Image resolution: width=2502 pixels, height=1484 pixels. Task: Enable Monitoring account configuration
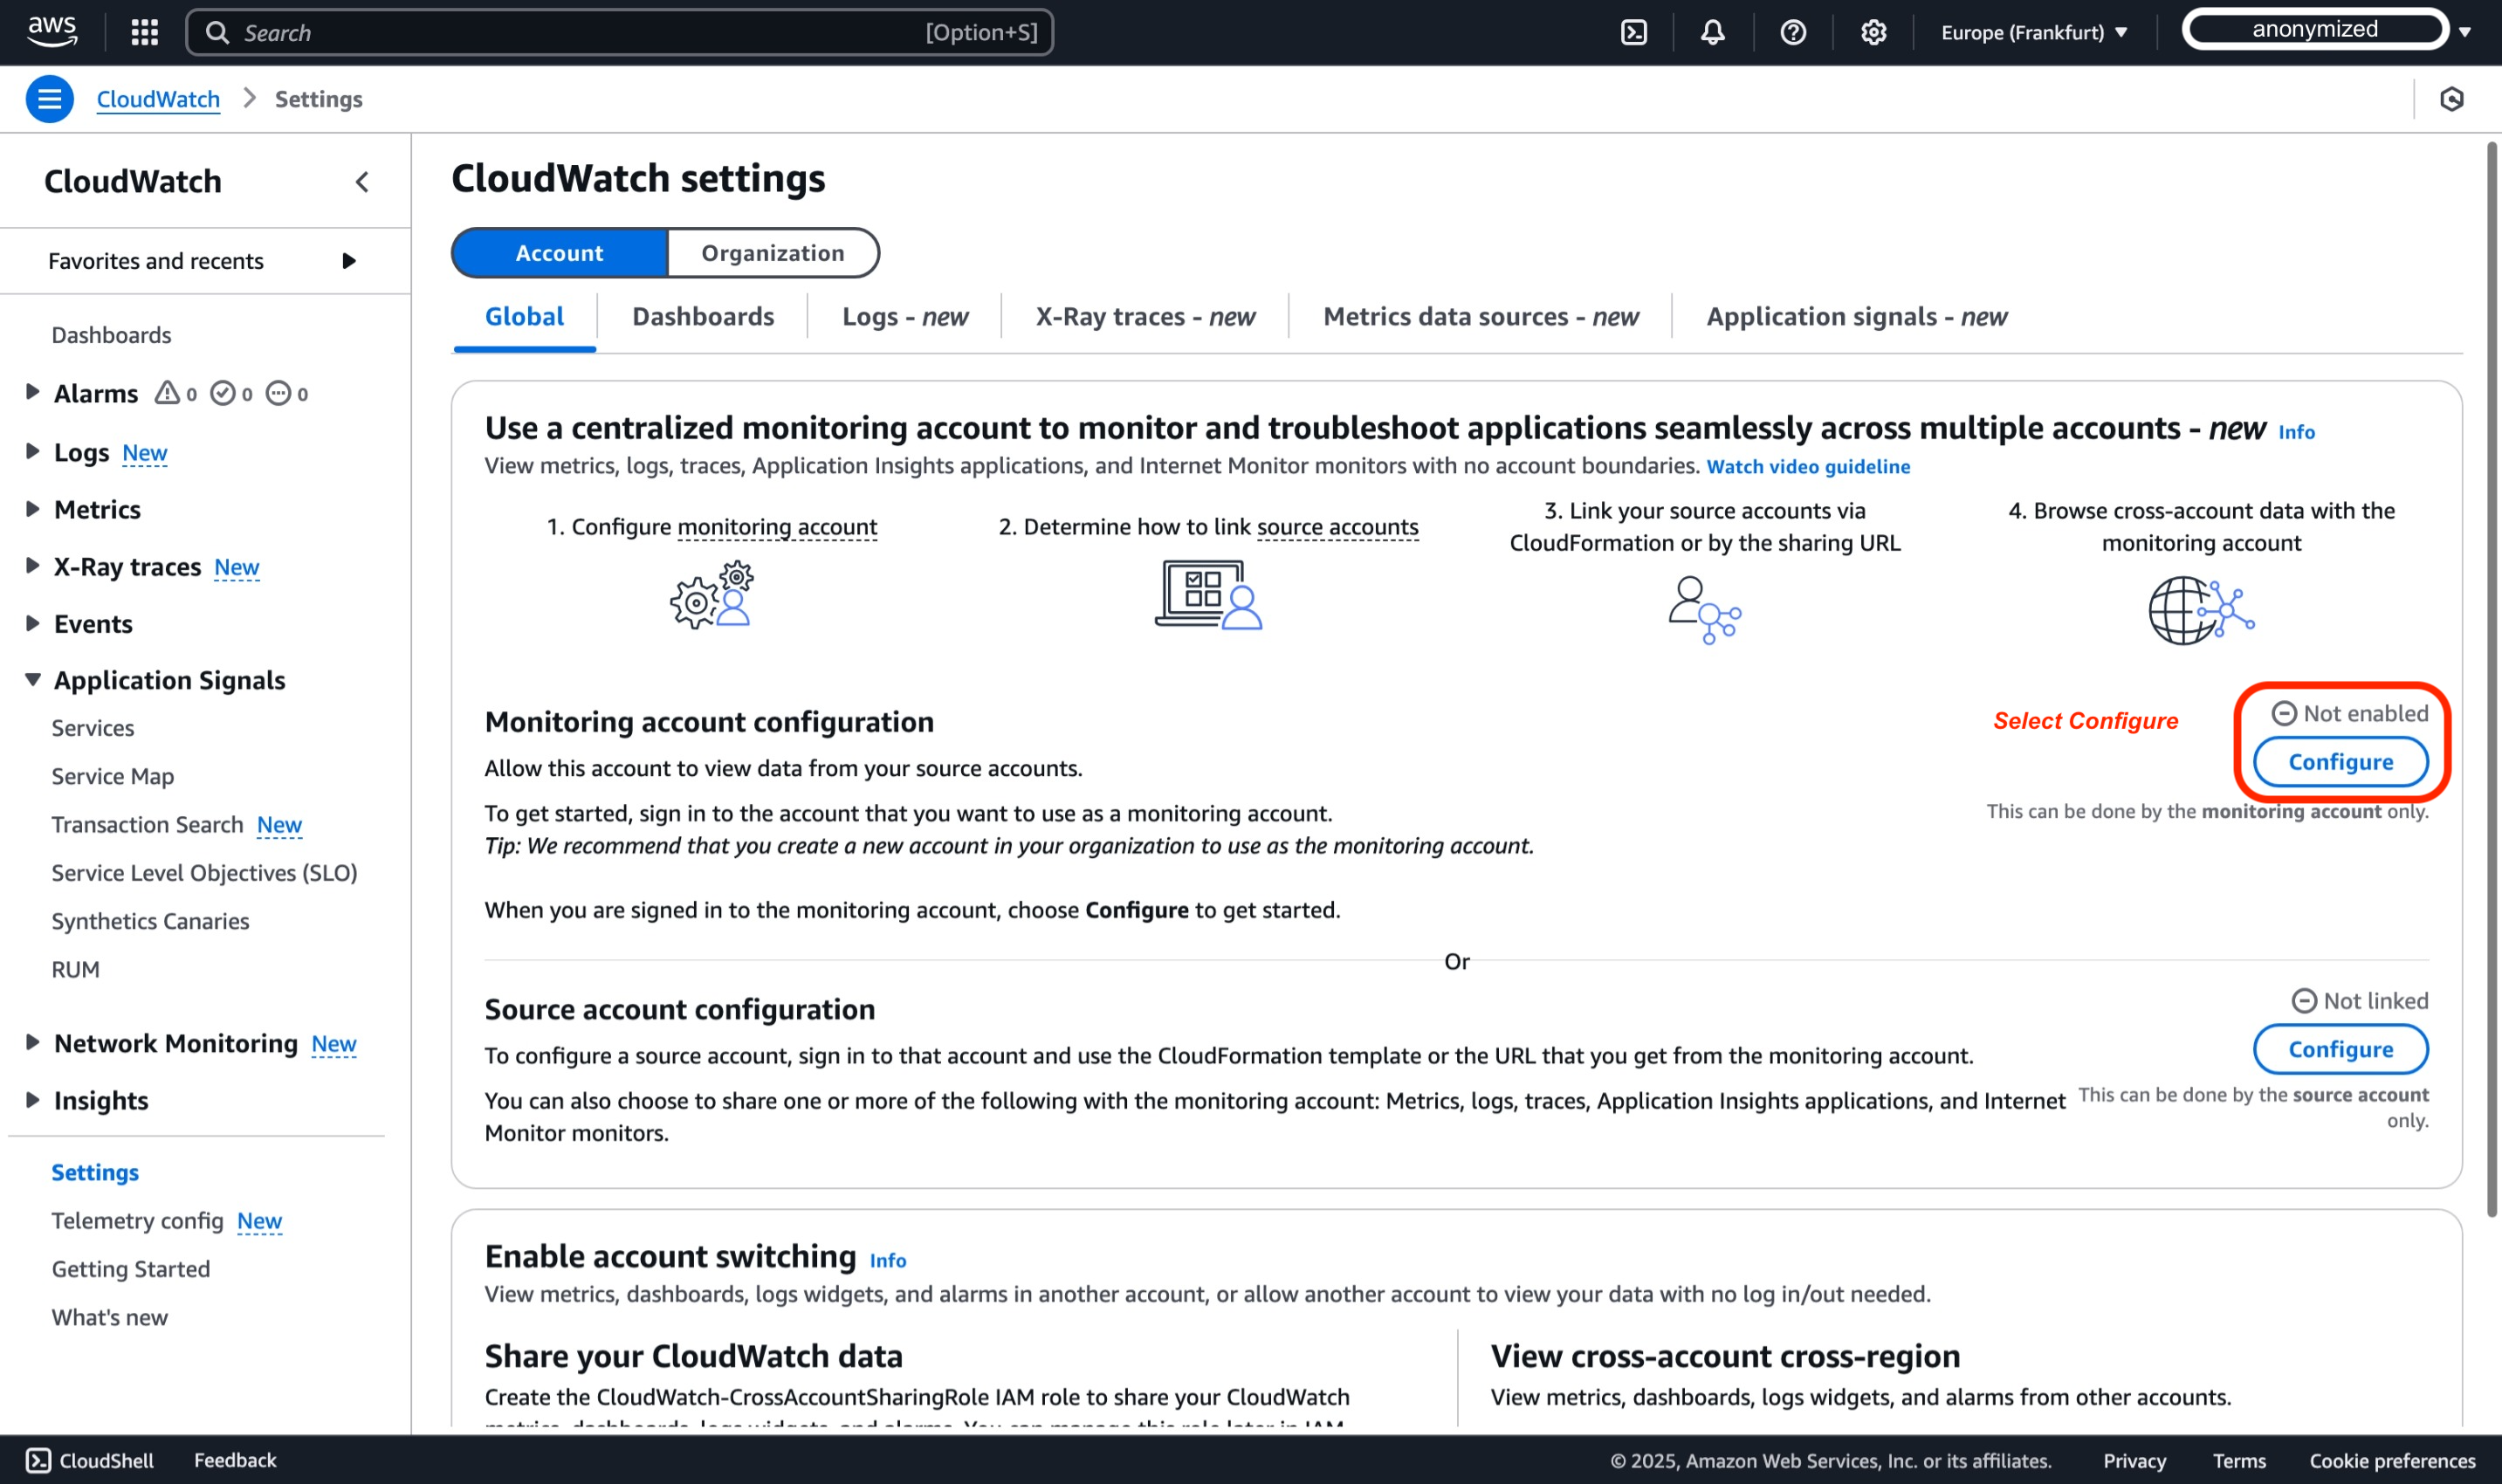coord(2340,761)
